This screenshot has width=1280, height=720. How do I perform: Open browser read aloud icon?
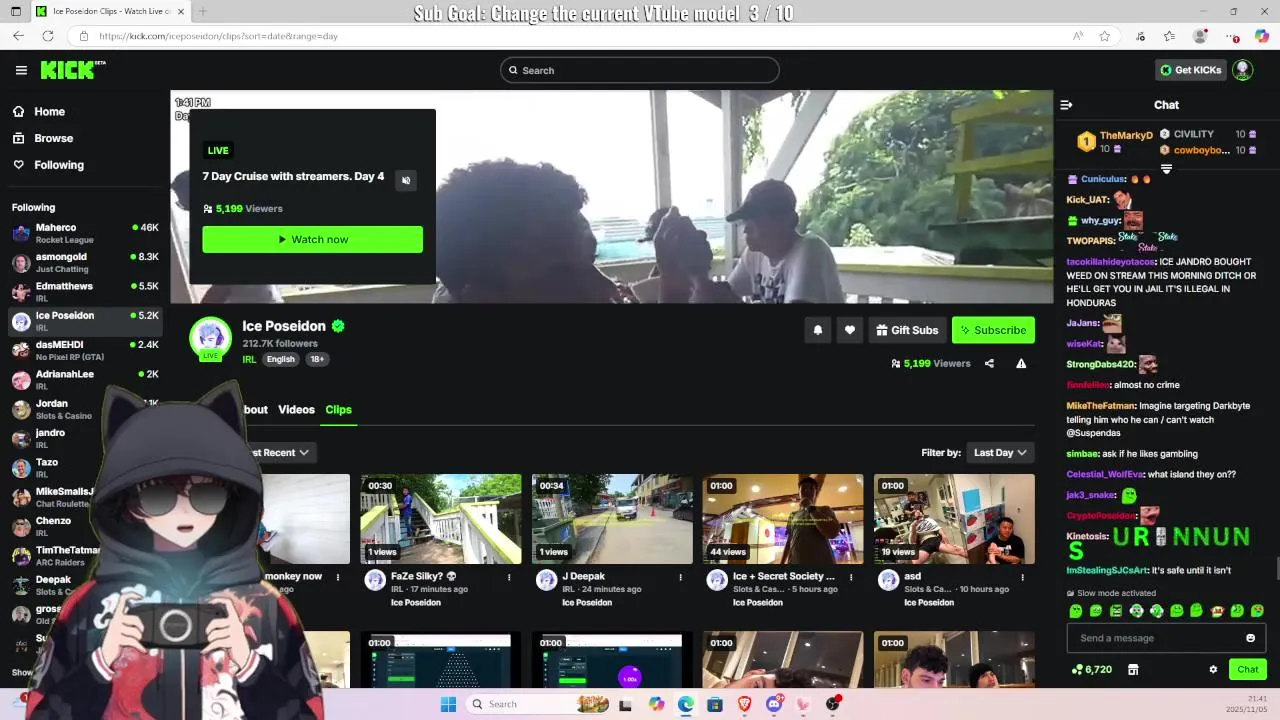coord(1078,36)
